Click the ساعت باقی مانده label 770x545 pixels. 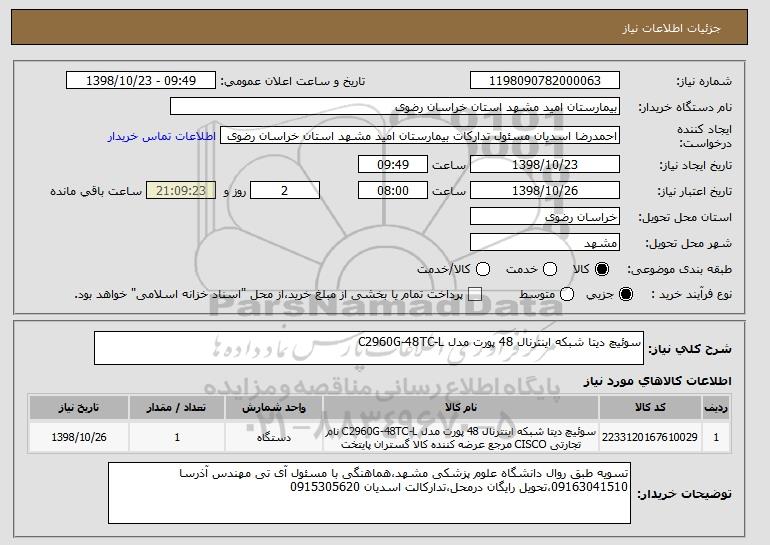tap(96, 191)
